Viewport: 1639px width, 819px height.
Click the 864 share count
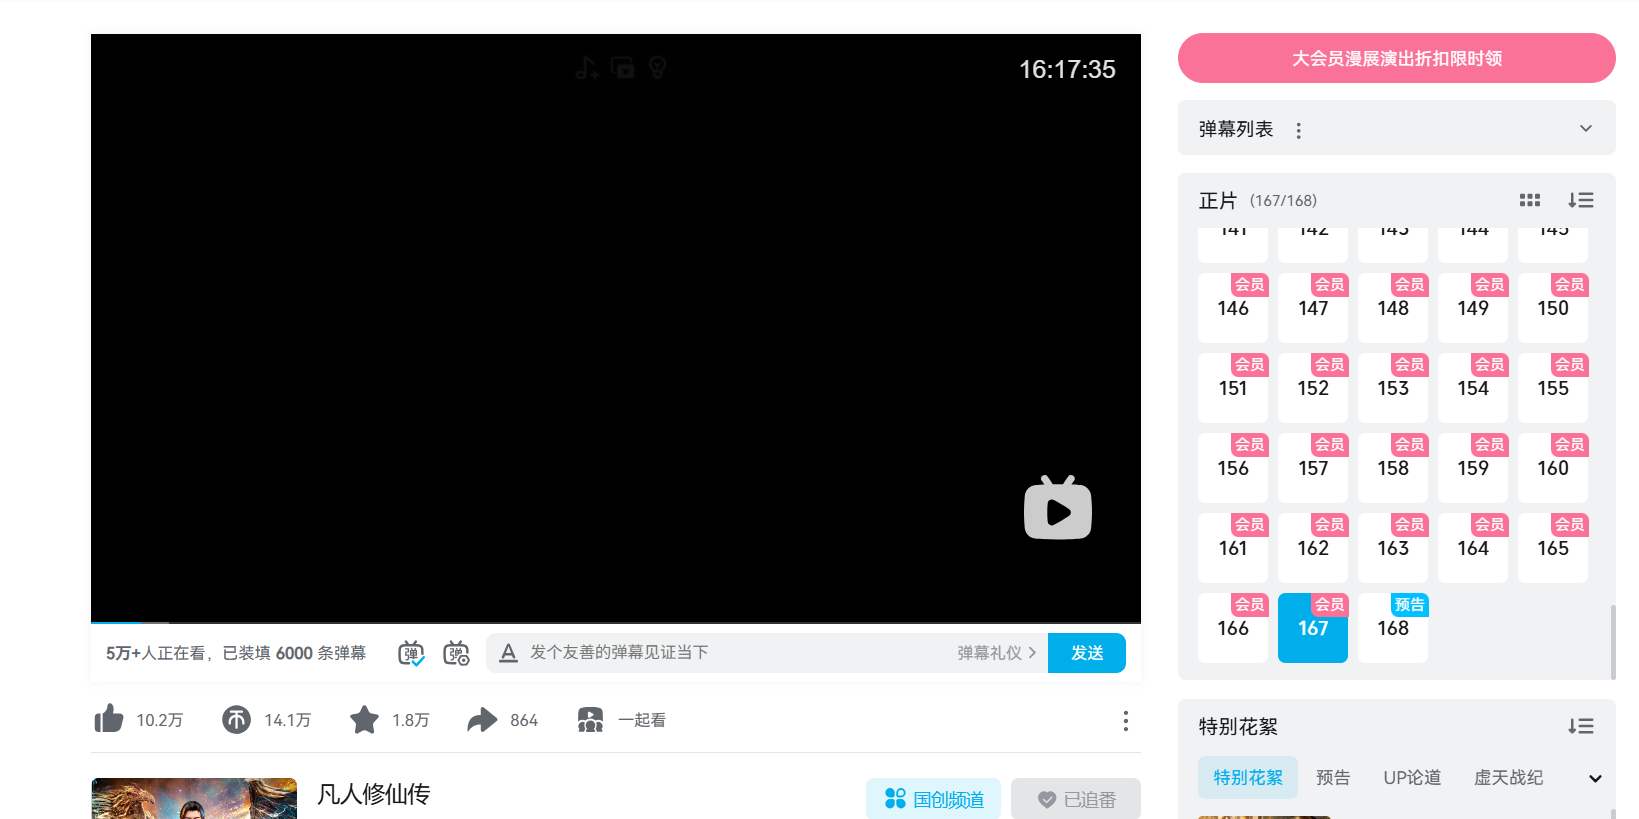pos(524,720)
